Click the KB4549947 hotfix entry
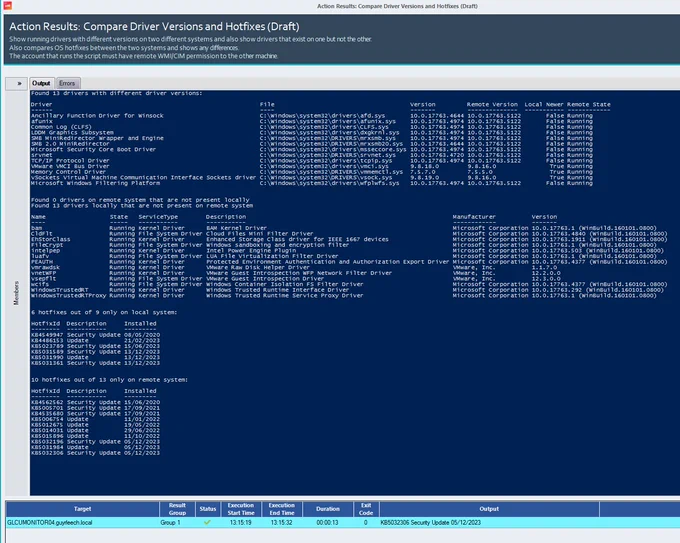The image size is (680, 543). [x=95, y=335]
